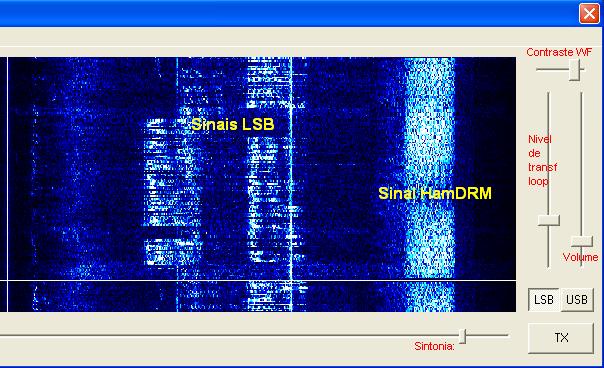The width and height of the screenshot is (604, 368).
Task: Click the Sintonia label text
Action: click(x=434, y=346)
